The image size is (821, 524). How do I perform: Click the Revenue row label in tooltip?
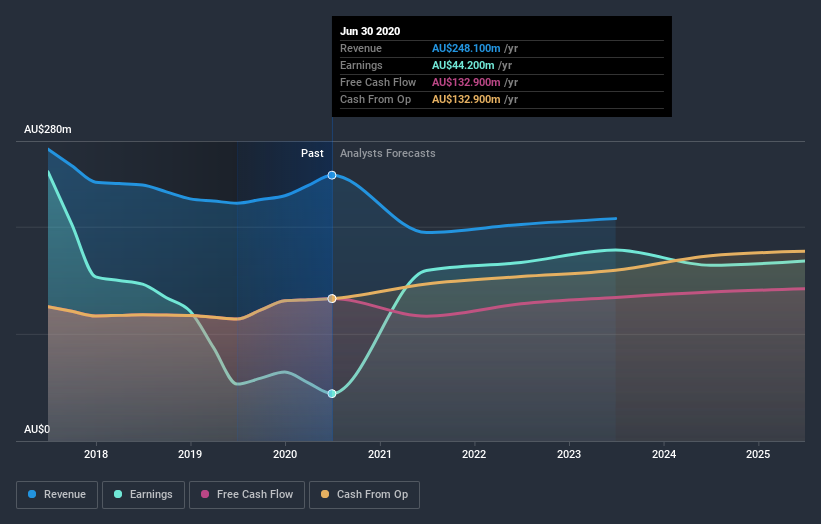pyautogui.click(x=361, y=48)
